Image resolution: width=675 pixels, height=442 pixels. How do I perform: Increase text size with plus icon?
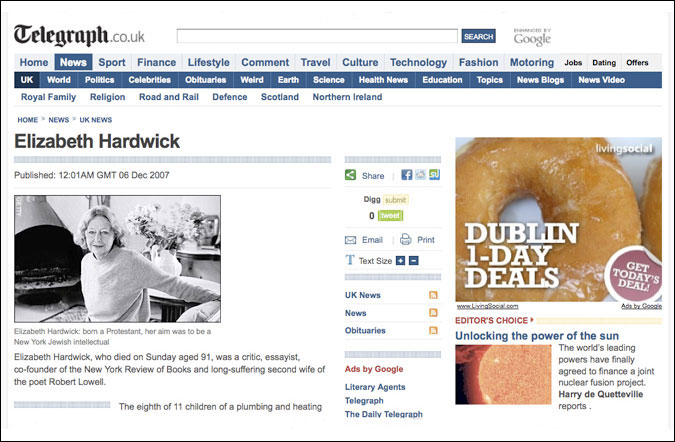pyautogui.click(x=400, y=260)
